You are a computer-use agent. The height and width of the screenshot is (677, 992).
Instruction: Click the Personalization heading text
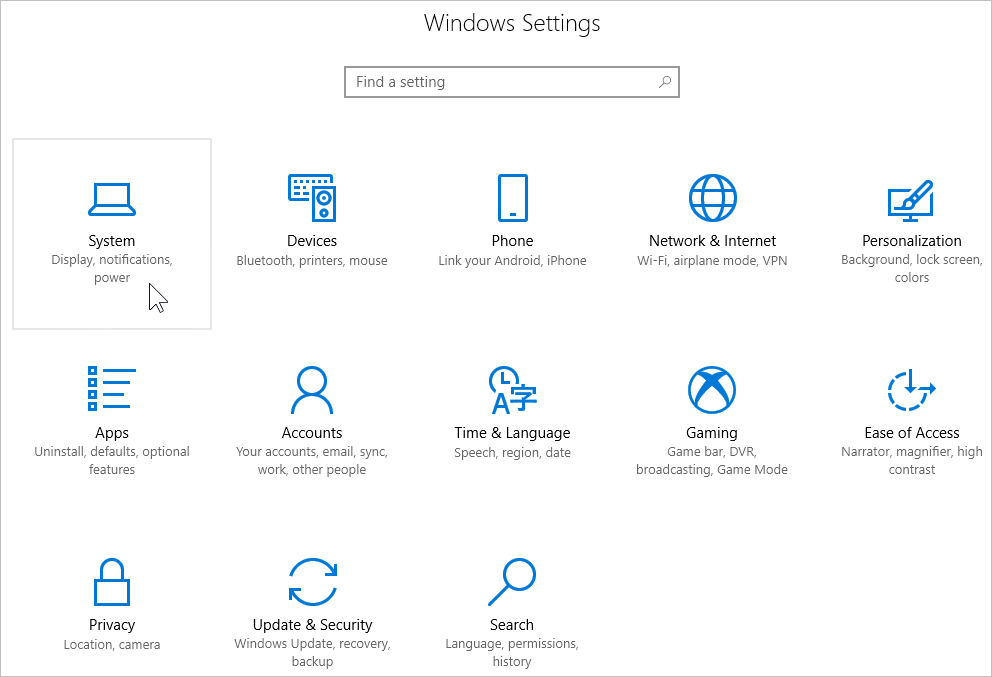(912, 240)
